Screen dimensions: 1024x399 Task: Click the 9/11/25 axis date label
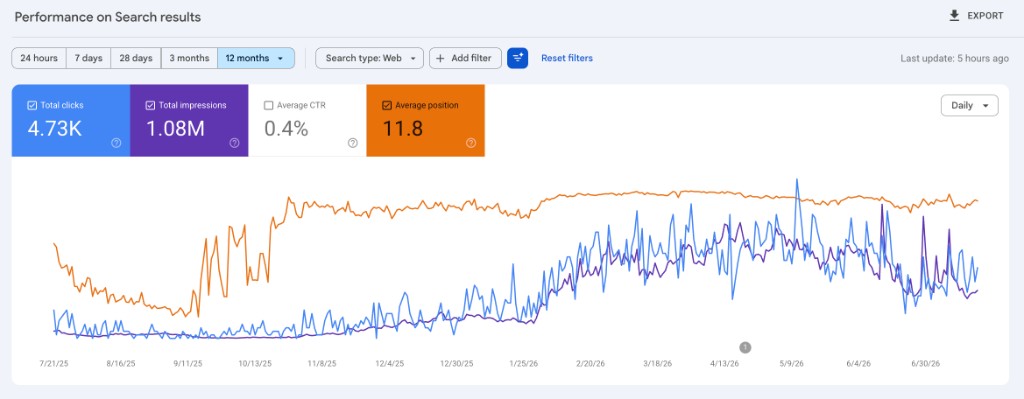click(x=188, y=364)
